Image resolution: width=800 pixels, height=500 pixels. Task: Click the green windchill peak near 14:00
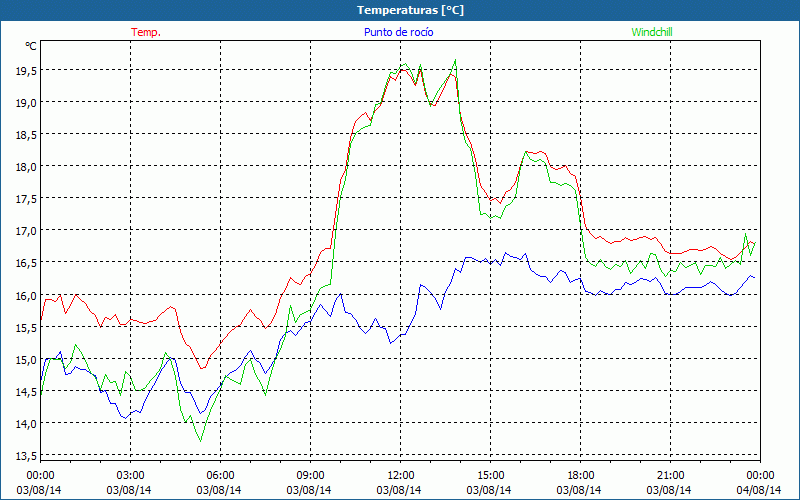tap(455, 60)
